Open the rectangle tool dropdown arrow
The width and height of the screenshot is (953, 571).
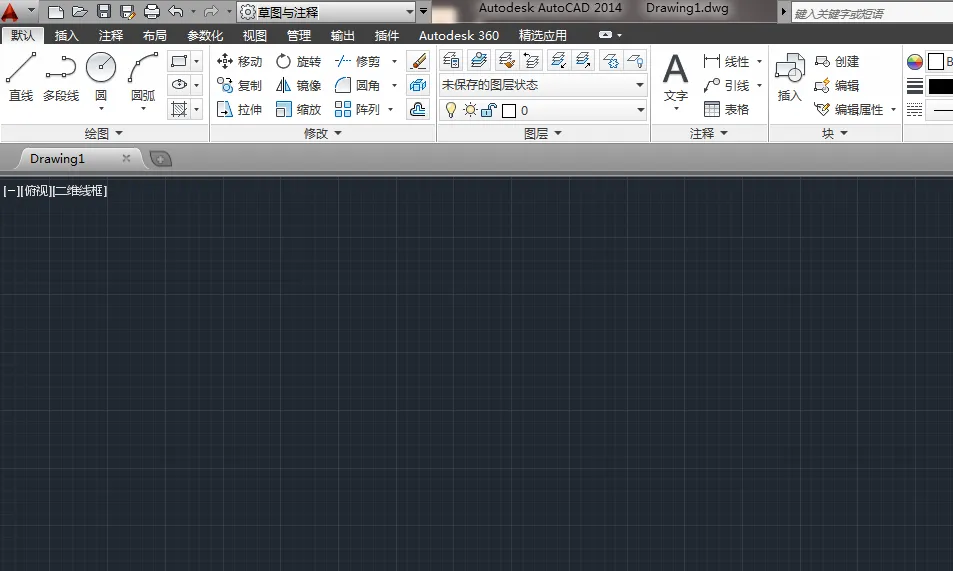(196, 61)
